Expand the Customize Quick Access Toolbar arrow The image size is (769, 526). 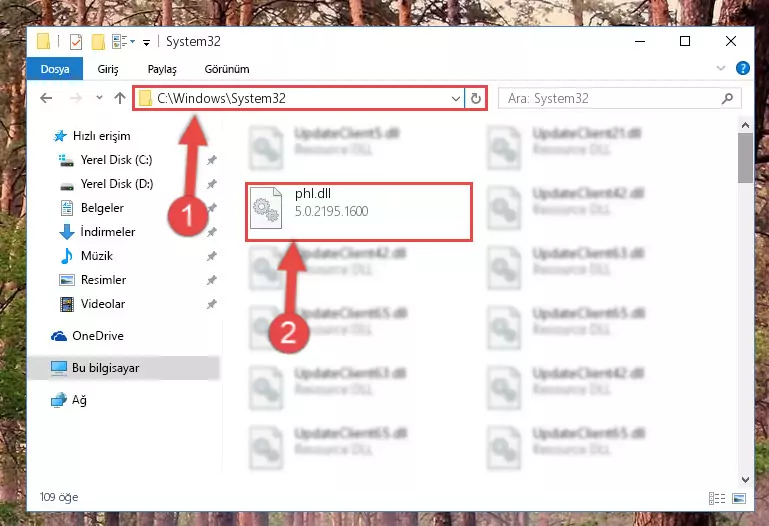(x=146, y=43)
